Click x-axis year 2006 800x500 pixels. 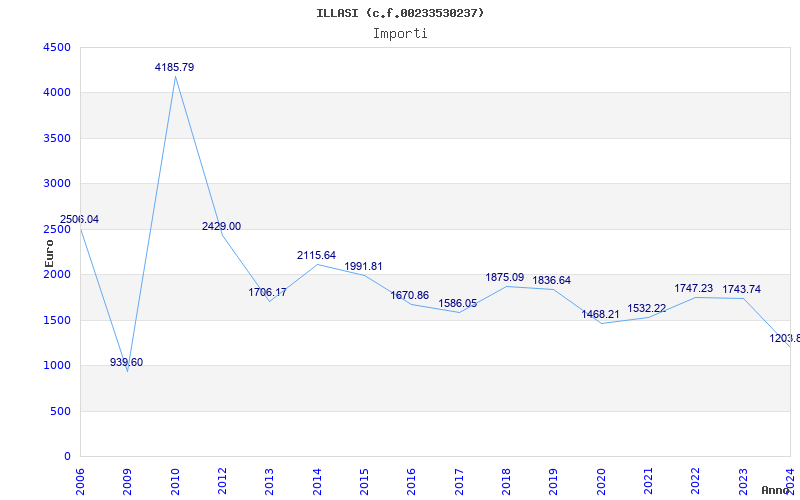pyautogui.click(x=80, y=482)
